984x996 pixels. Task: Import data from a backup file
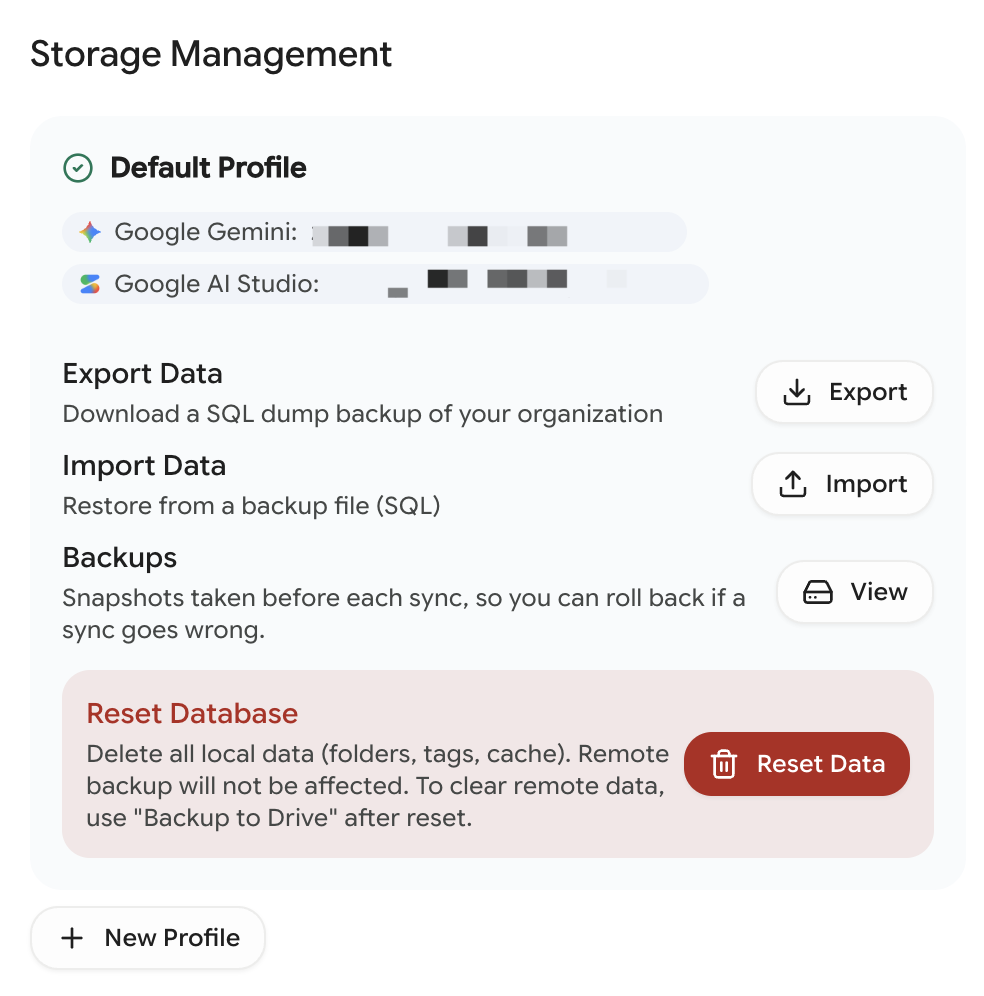click(842, 484)
